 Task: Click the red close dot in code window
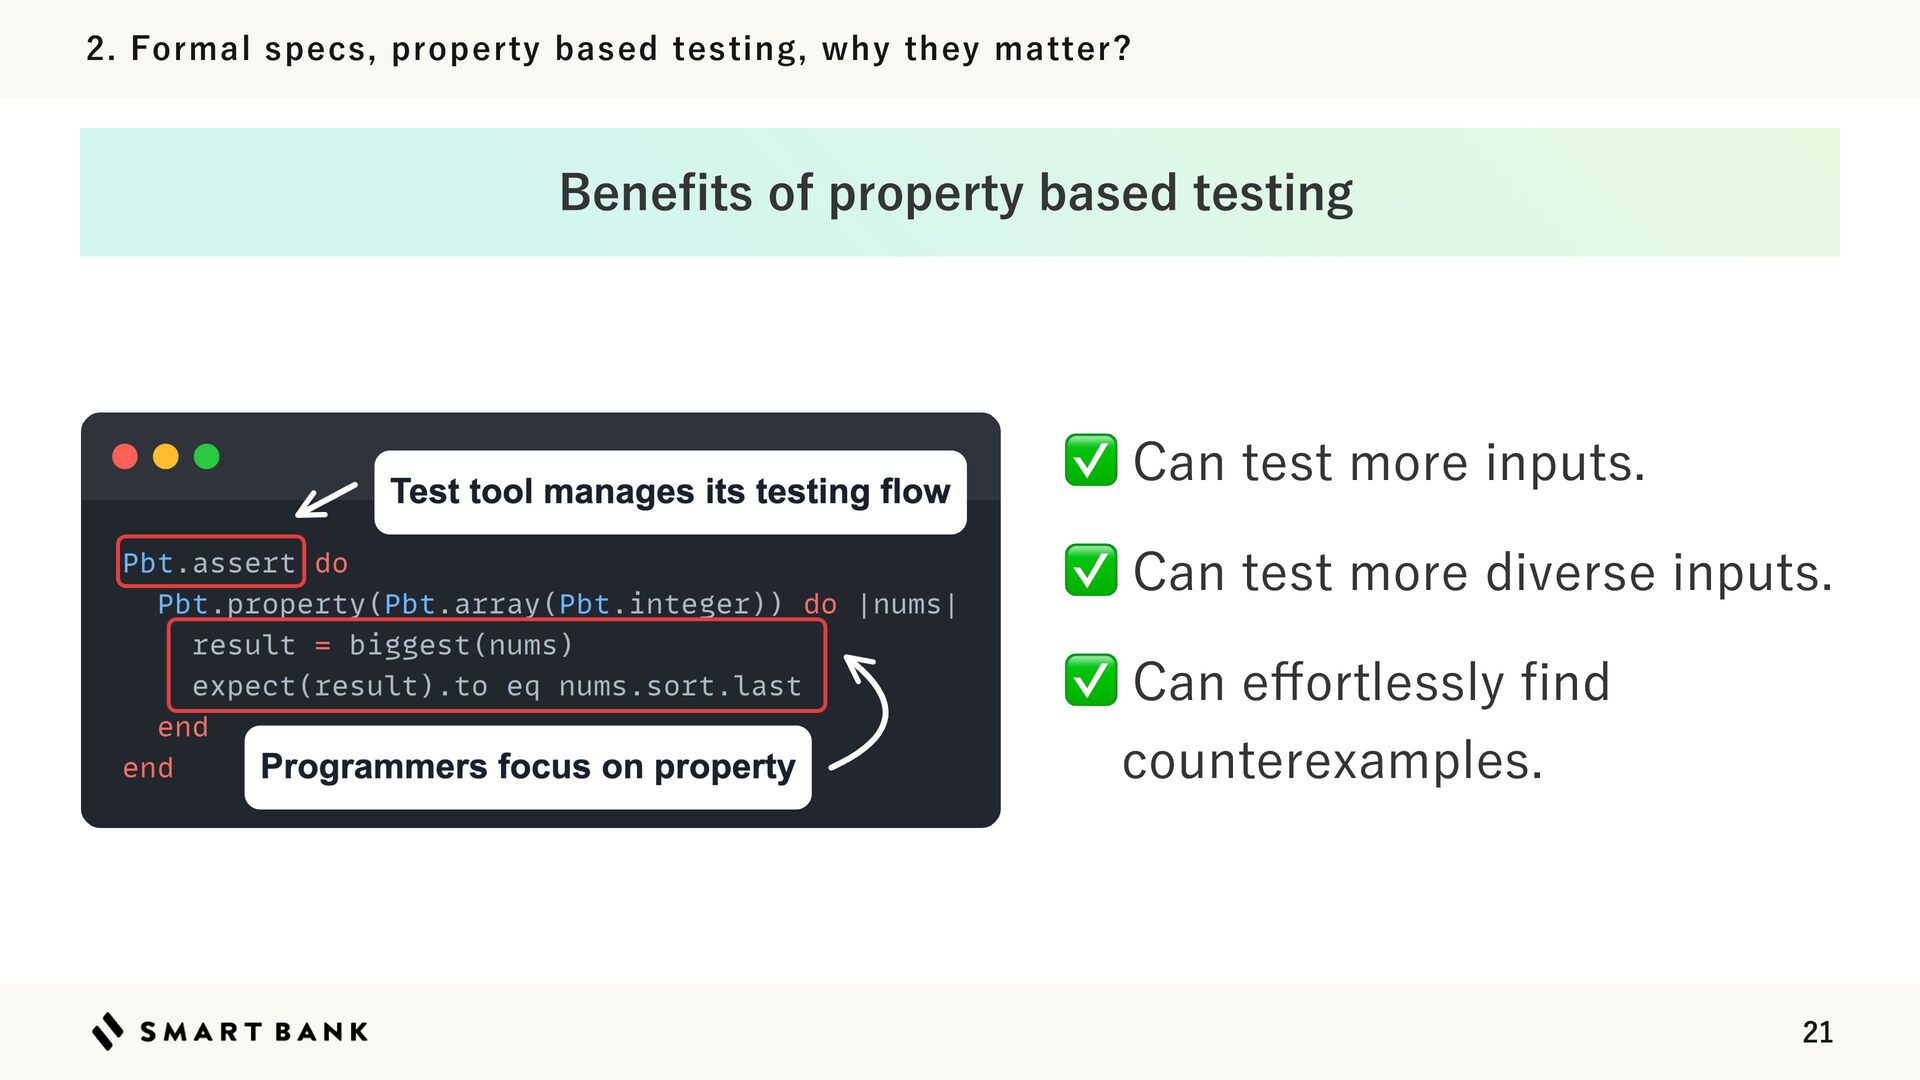[125, 457]
